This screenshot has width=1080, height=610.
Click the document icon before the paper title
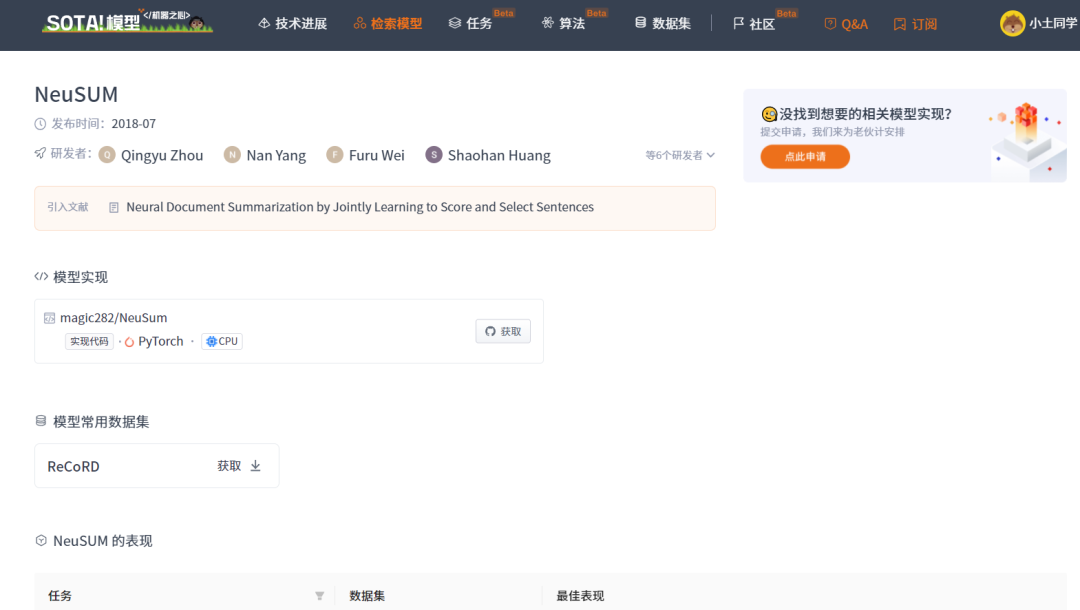pos(114,208)
